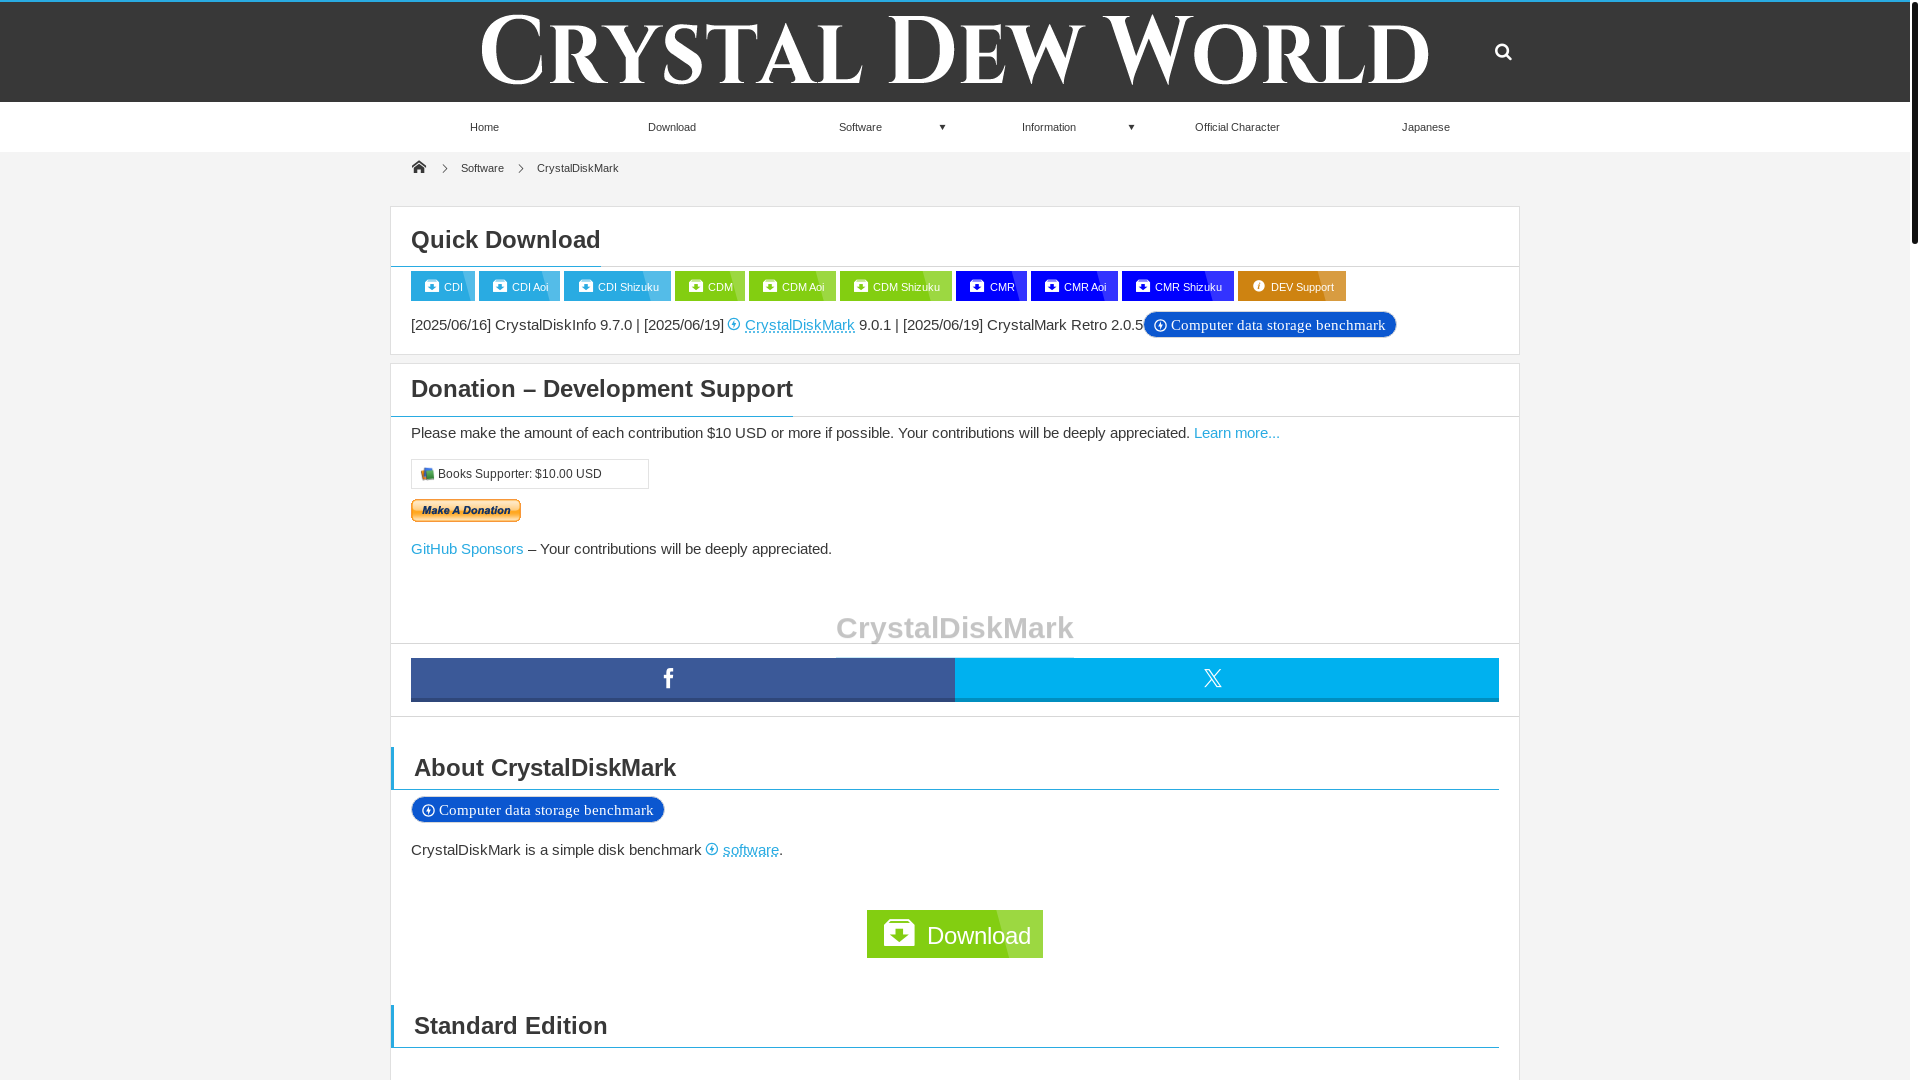Click the CMR Aoi download button
The image size is (1920, 1080).
click(x=1075, y=286)
